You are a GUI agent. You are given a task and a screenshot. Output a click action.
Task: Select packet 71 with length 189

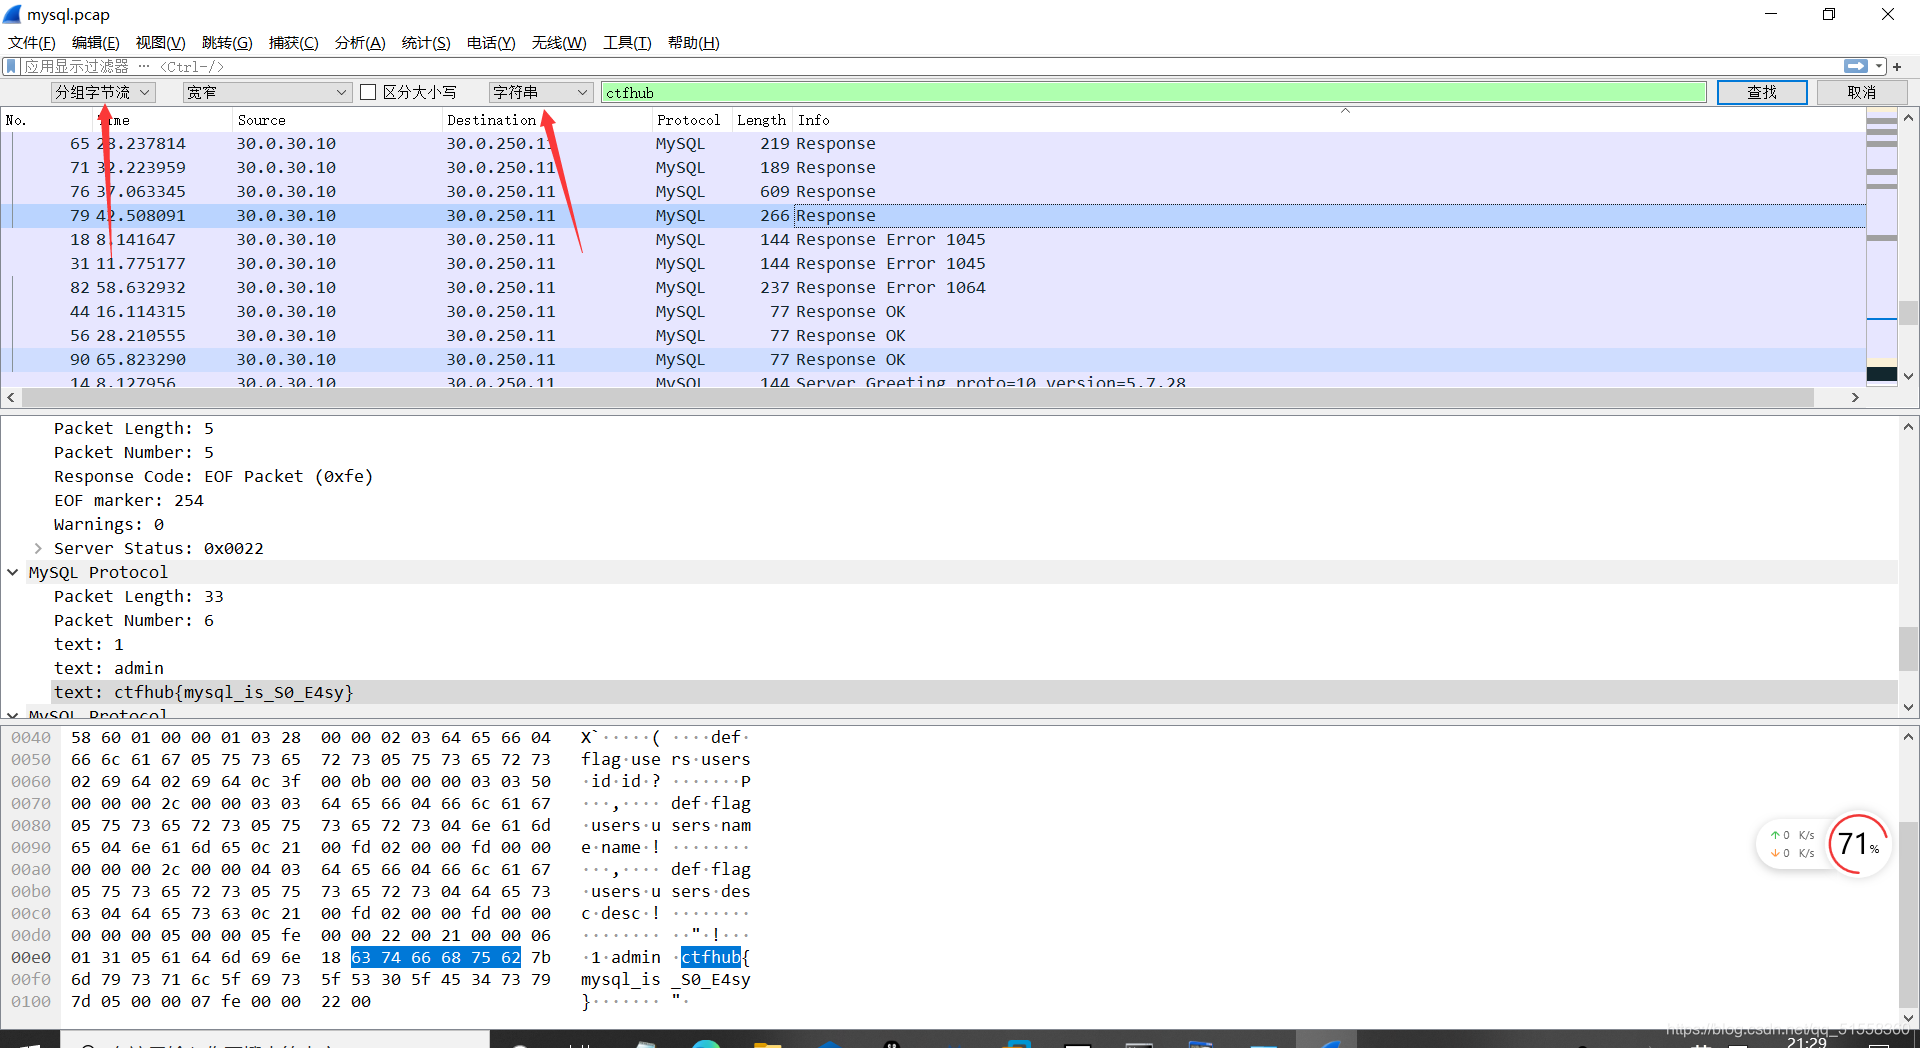(934, 168)
